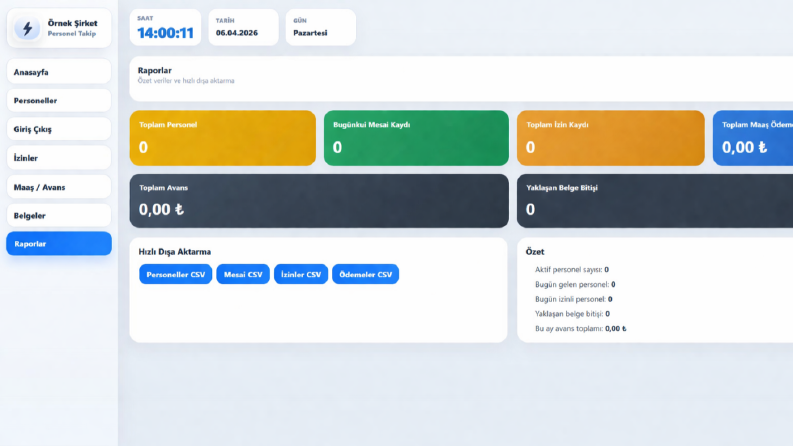Click the Bu ay avans toplamı line

[x=581, y=328]
